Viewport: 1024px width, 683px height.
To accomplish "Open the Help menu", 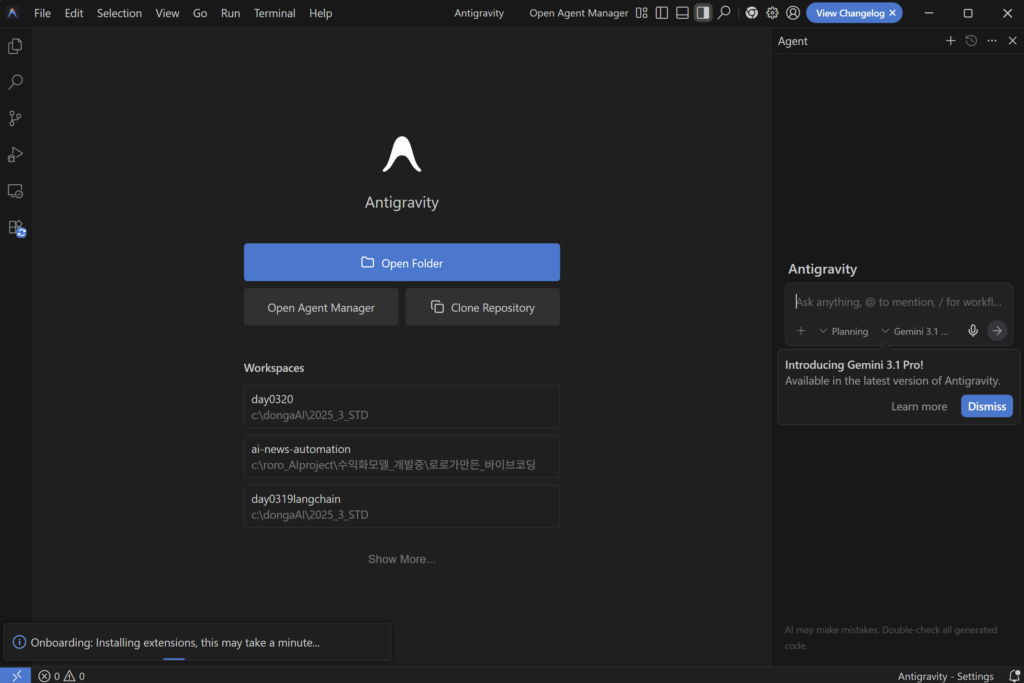I will coord(321,13).
